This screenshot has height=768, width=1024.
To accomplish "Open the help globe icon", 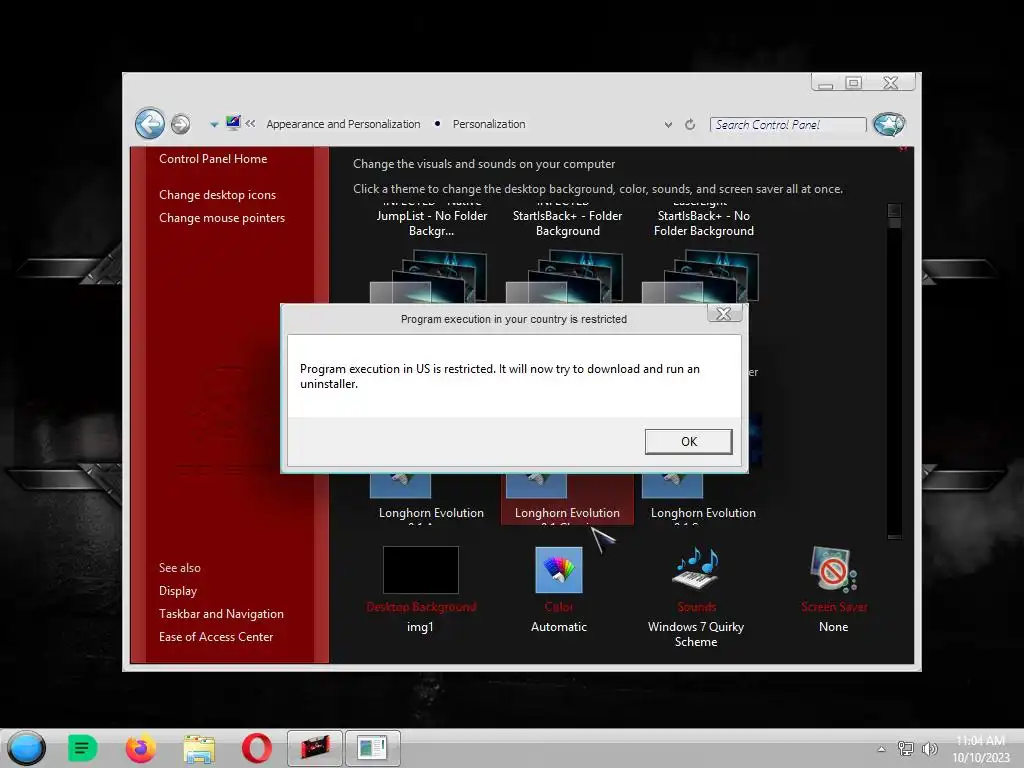I will point(889,124).
